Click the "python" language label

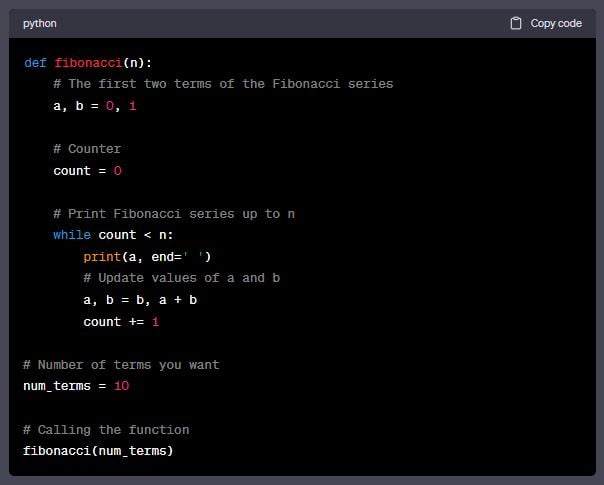click(x=40, y=24)
